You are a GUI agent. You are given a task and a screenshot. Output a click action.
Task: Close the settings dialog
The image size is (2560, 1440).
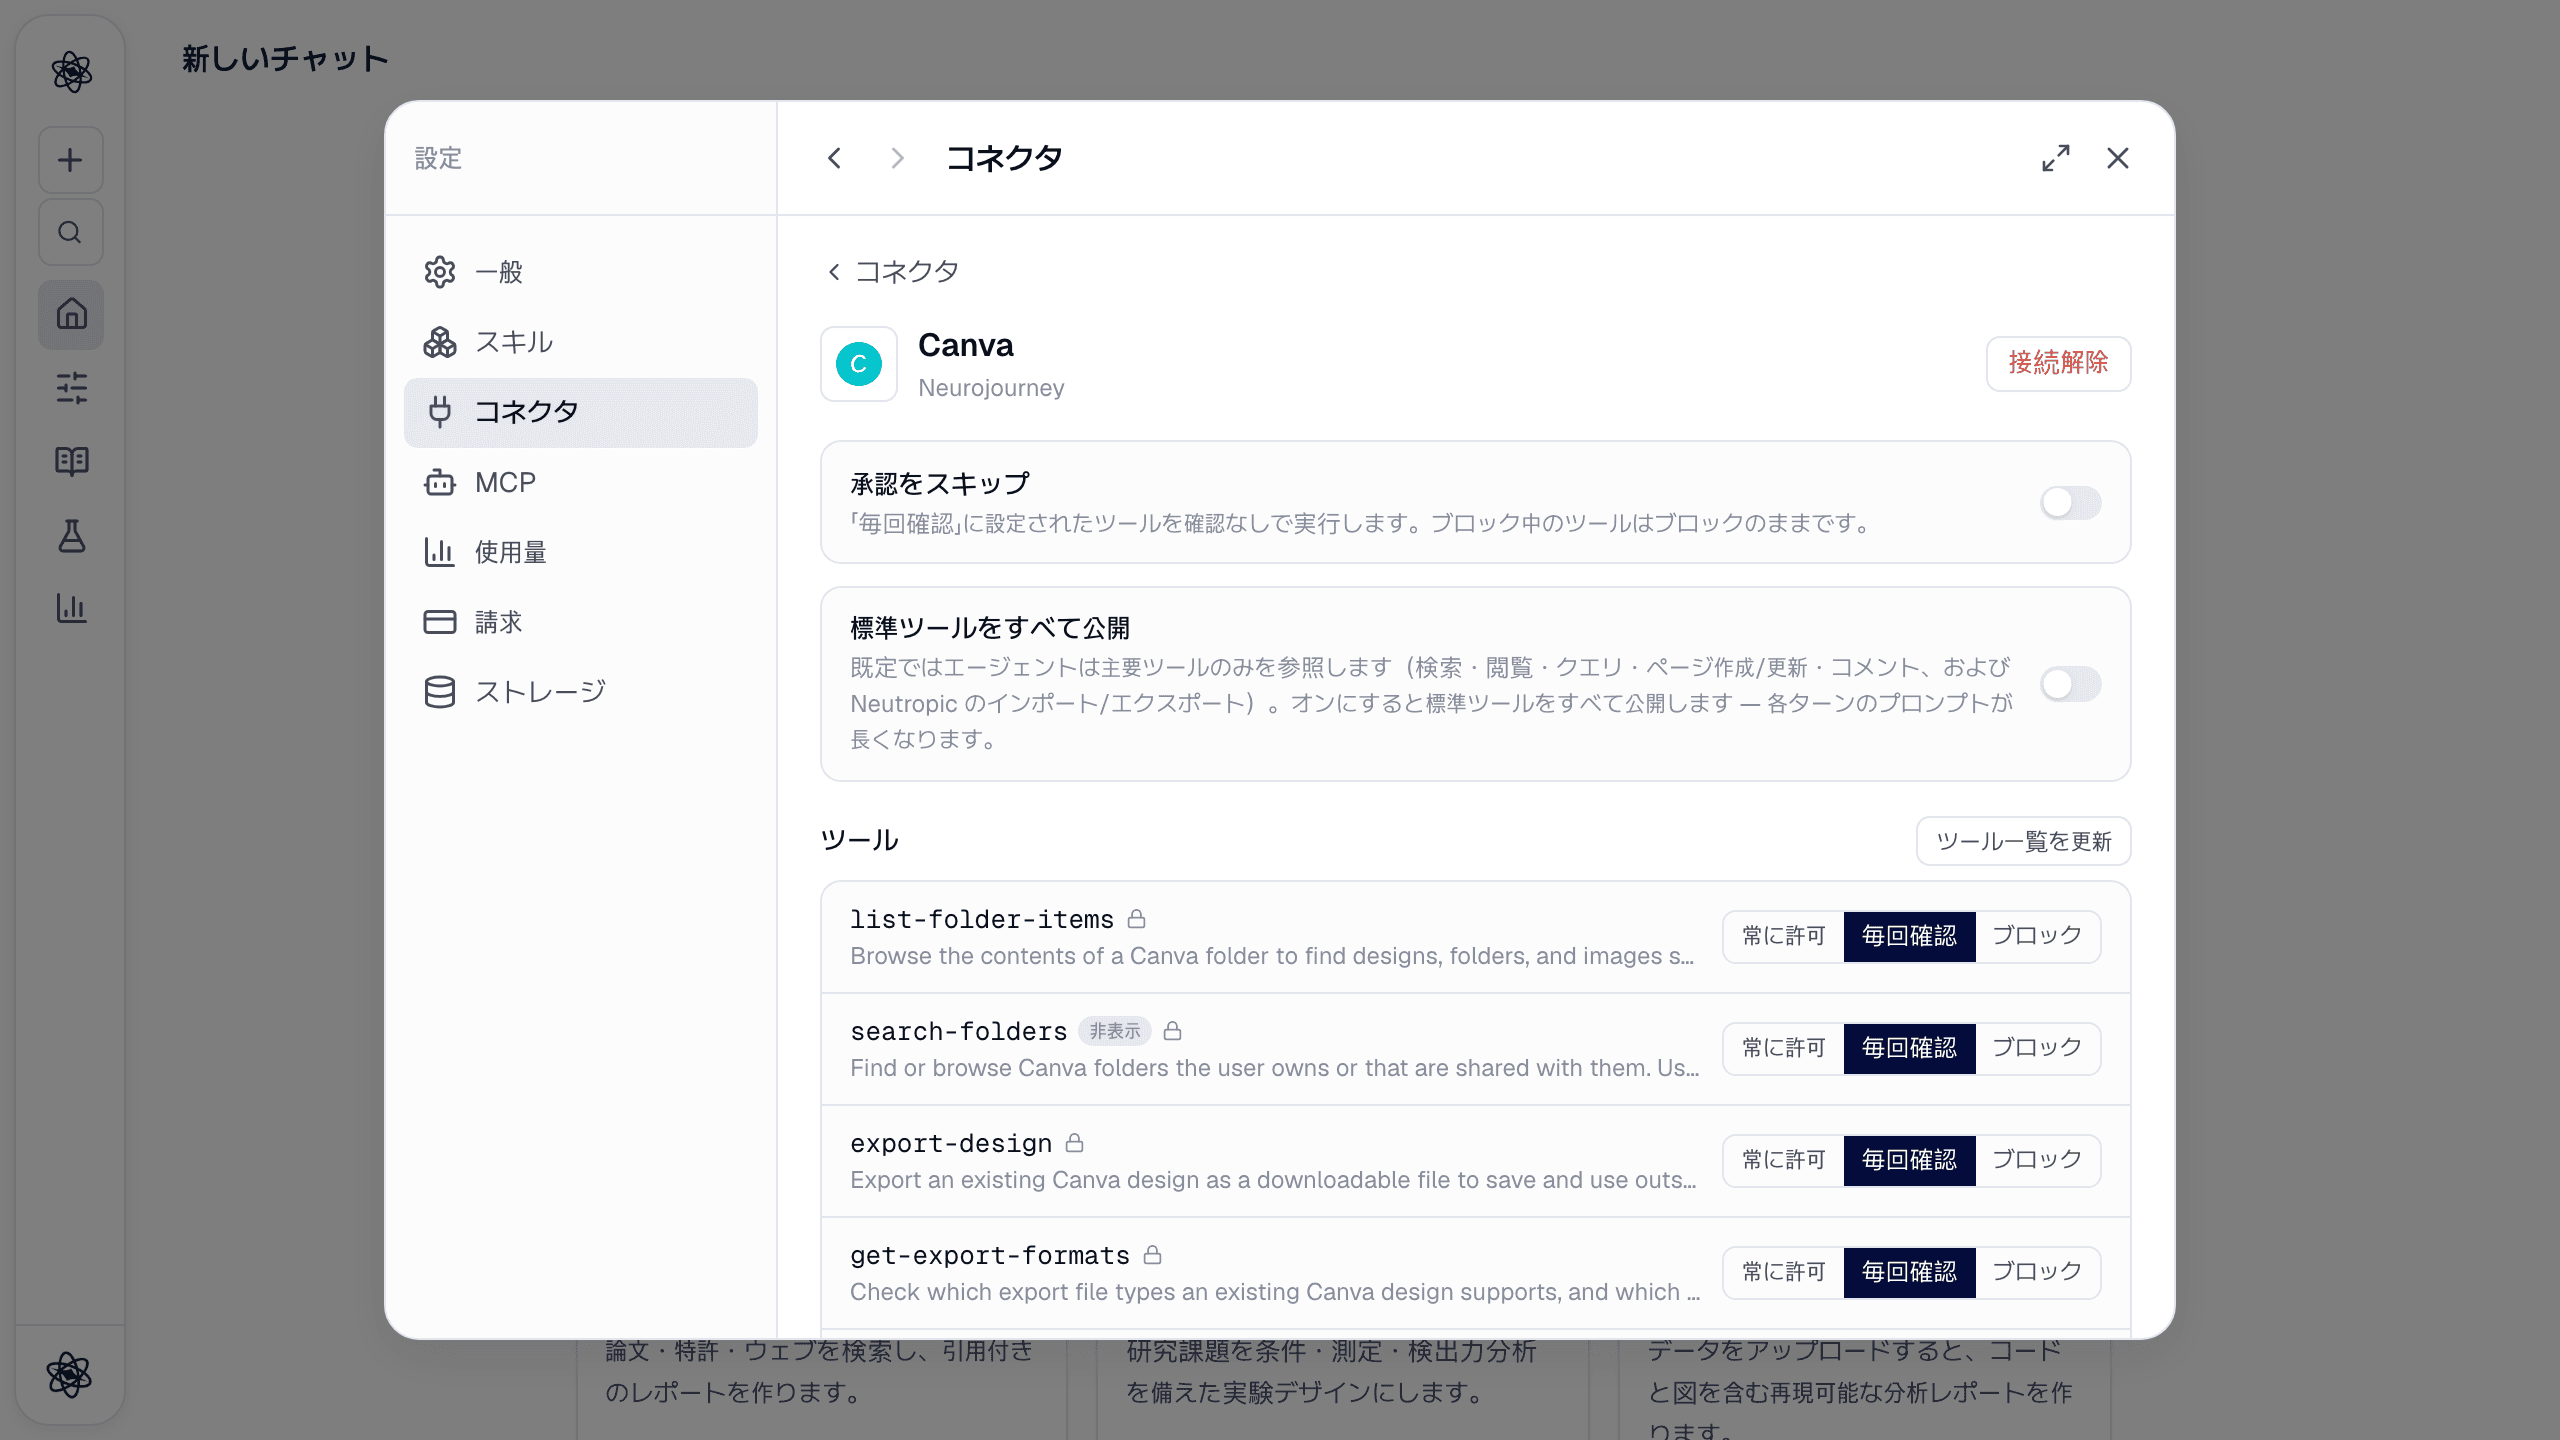(2118, 158)
